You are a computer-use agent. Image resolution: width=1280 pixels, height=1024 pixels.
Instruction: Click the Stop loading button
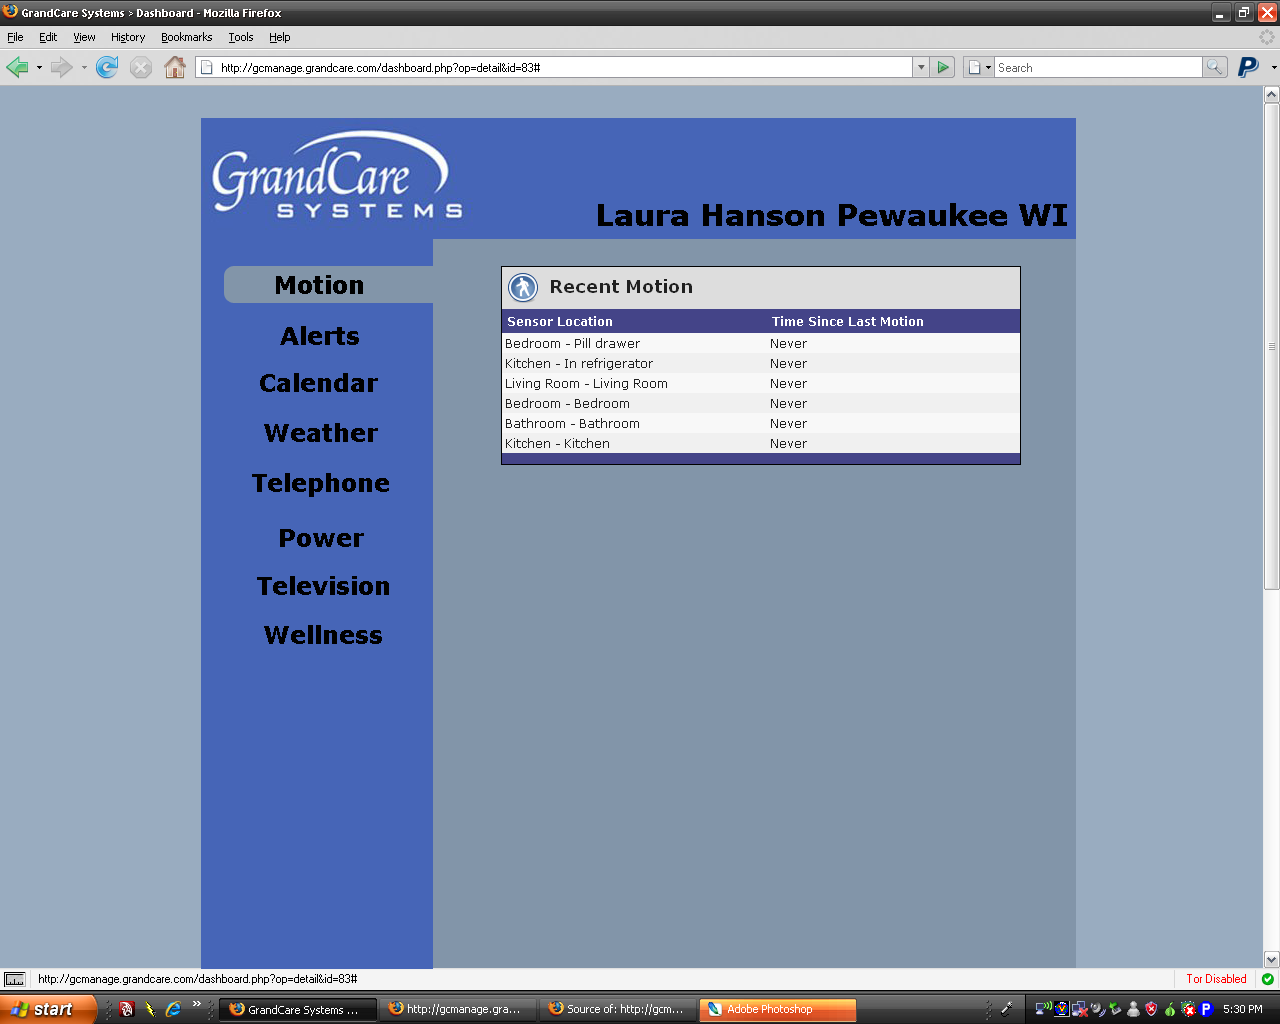pos(141,67)
